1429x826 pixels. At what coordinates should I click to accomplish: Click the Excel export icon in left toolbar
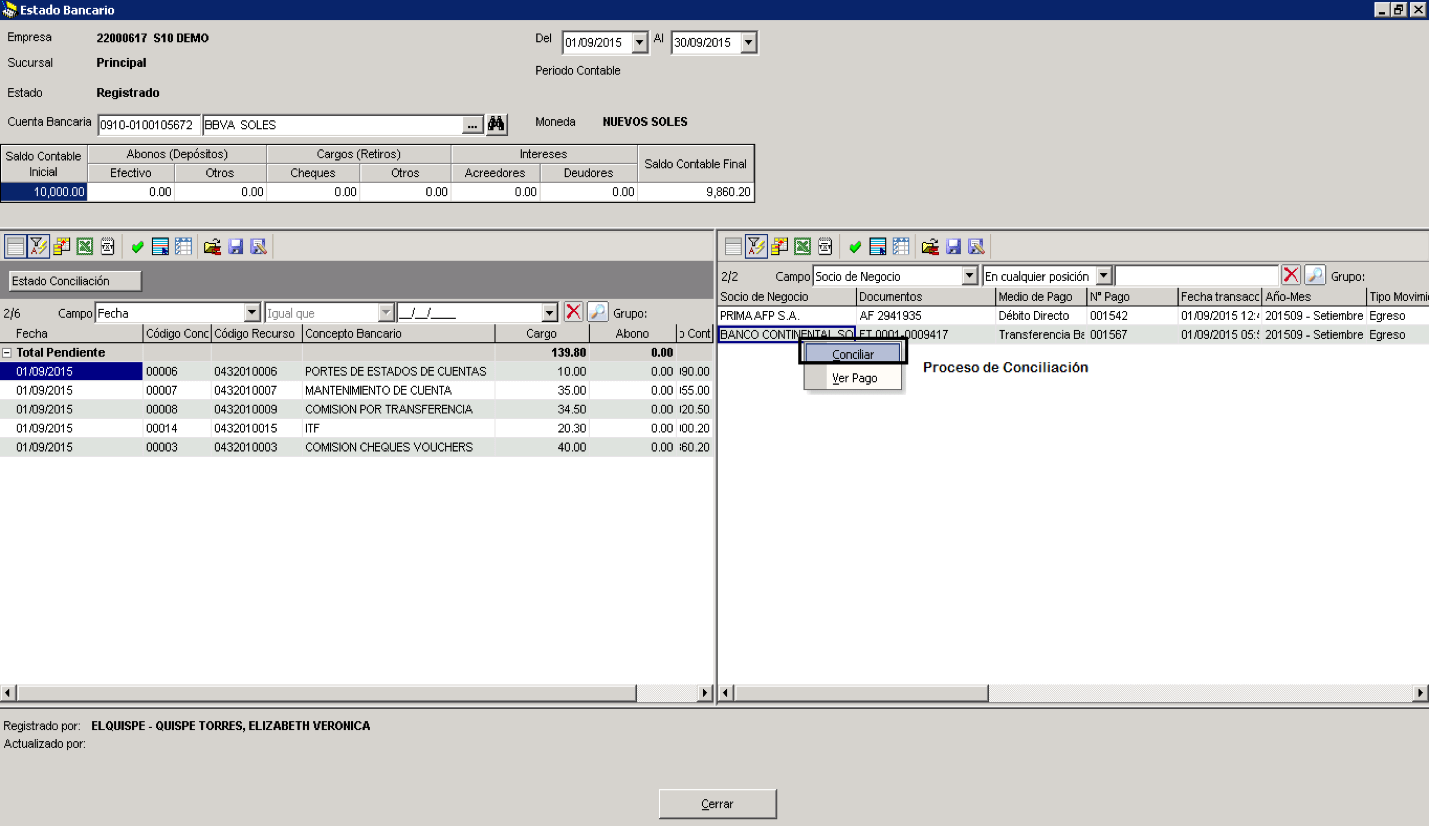pos(84,246)
